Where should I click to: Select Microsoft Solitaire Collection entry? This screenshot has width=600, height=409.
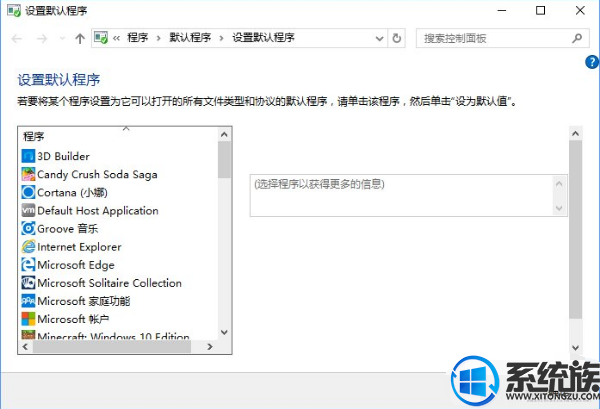(109, 283)
